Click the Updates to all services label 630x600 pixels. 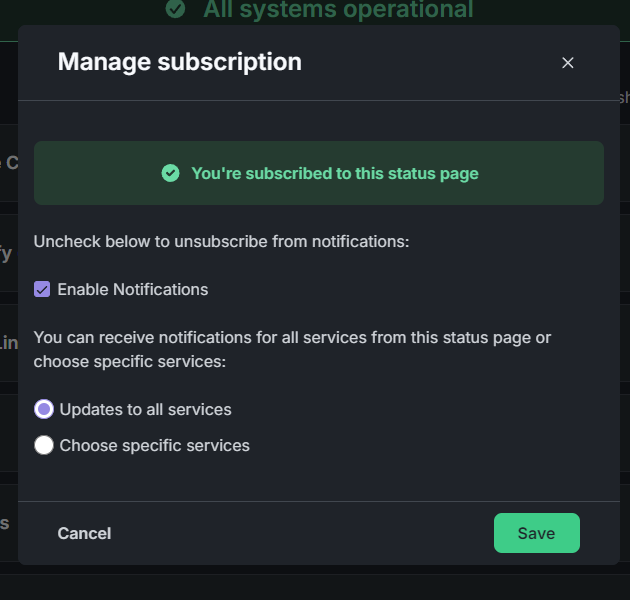click(146, 410)
